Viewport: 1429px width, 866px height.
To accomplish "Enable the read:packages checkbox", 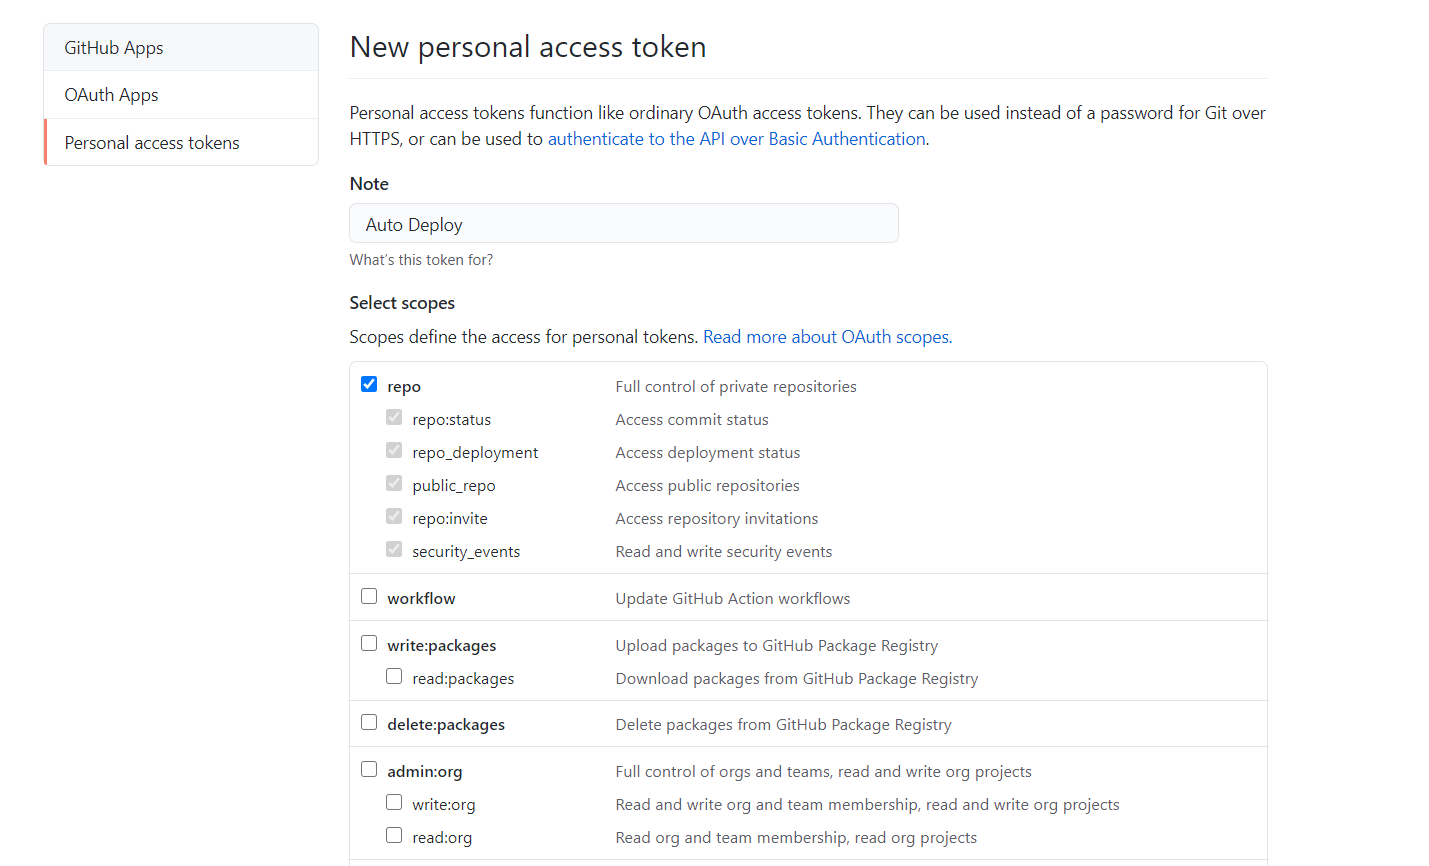I will pyautogui.click(x=394, y=676).
